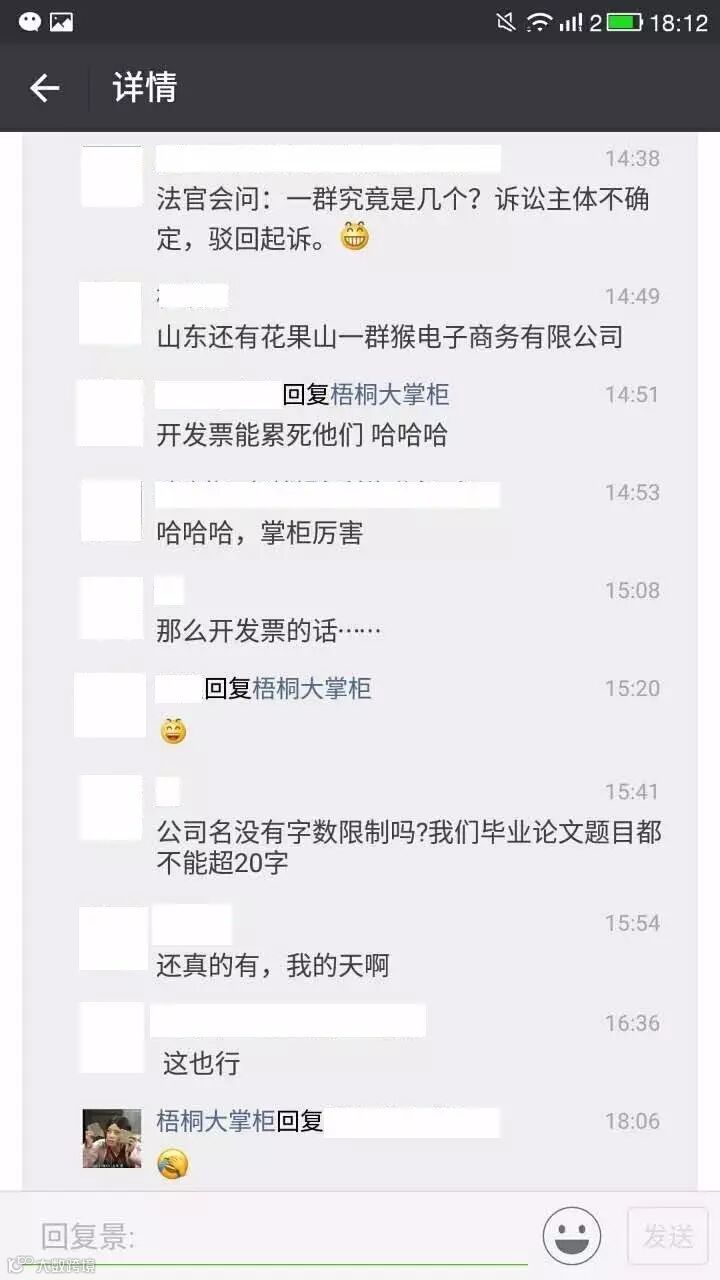Tap 梧桐大掌柜 link in 14:51 reply

pos(390,395)
